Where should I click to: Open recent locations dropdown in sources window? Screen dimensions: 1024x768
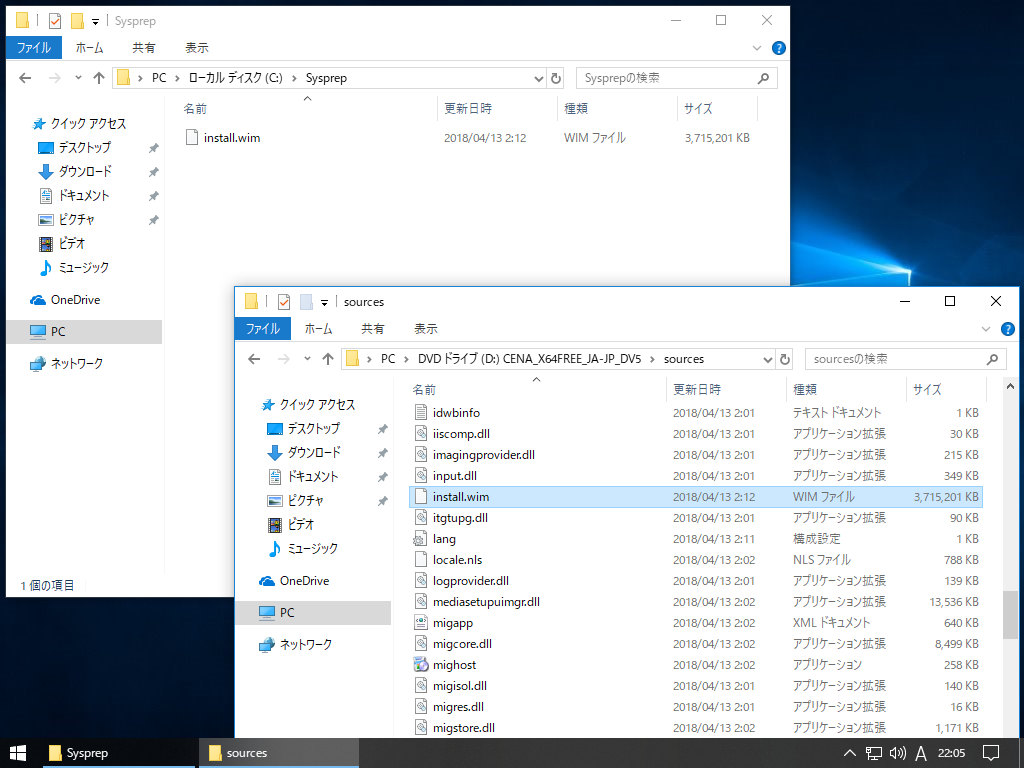(x=308, y=359)
